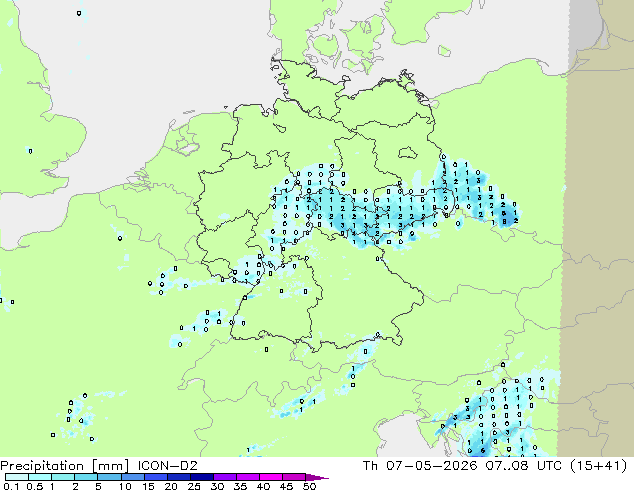Click the '50' legend scale label
This screenshot has height=490, width=634.
click(x=309, y=486)
